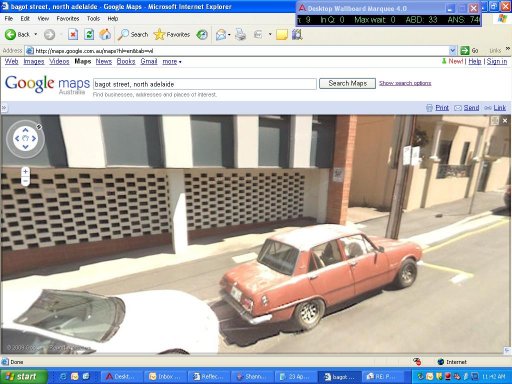Click the Link to map link
This screenshot has width=512, height=384.
500,108
